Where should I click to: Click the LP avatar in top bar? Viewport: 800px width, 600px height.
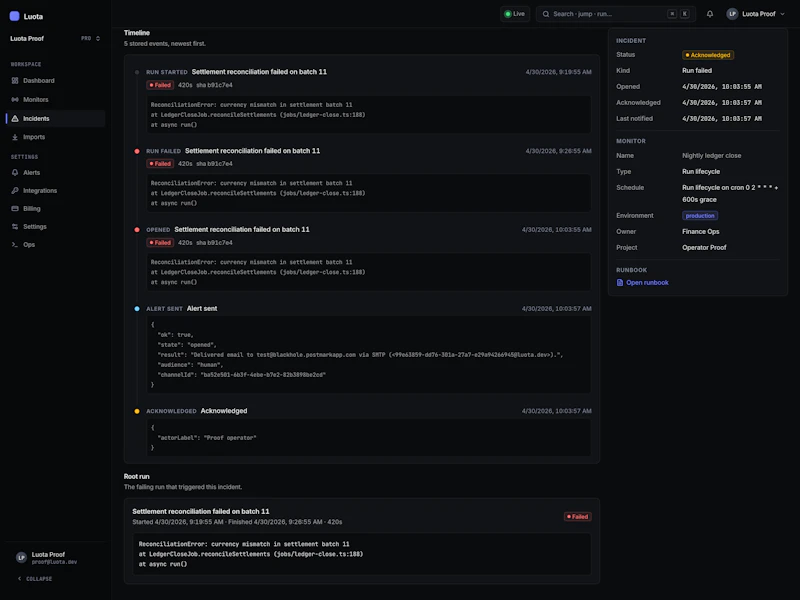732,14
